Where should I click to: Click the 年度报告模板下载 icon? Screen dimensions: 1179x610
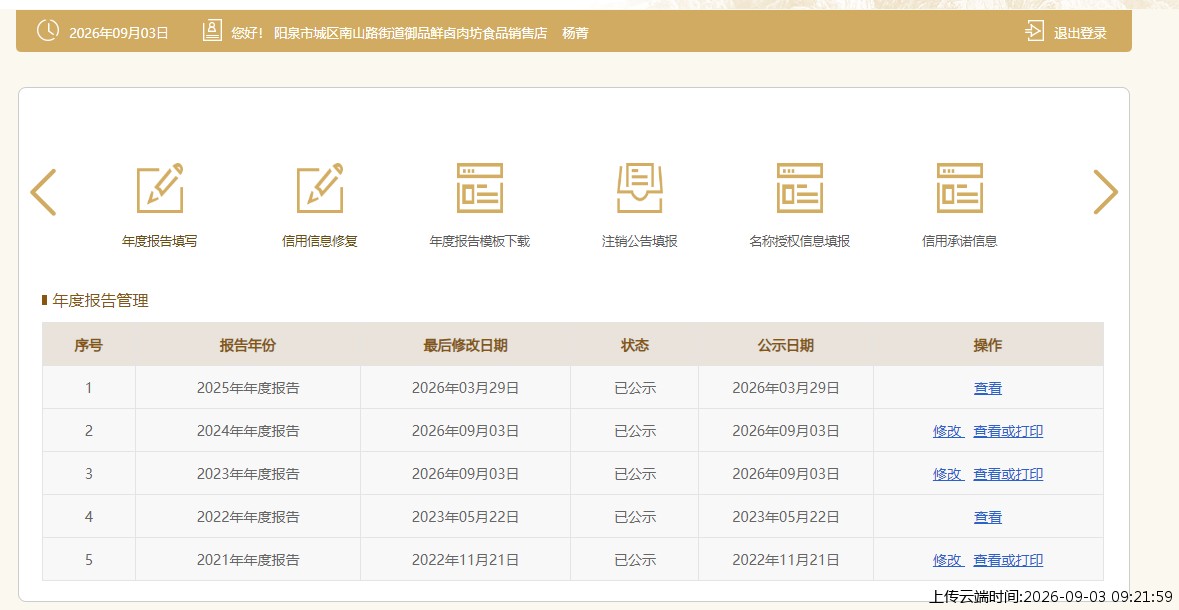(x=480, y=188)
